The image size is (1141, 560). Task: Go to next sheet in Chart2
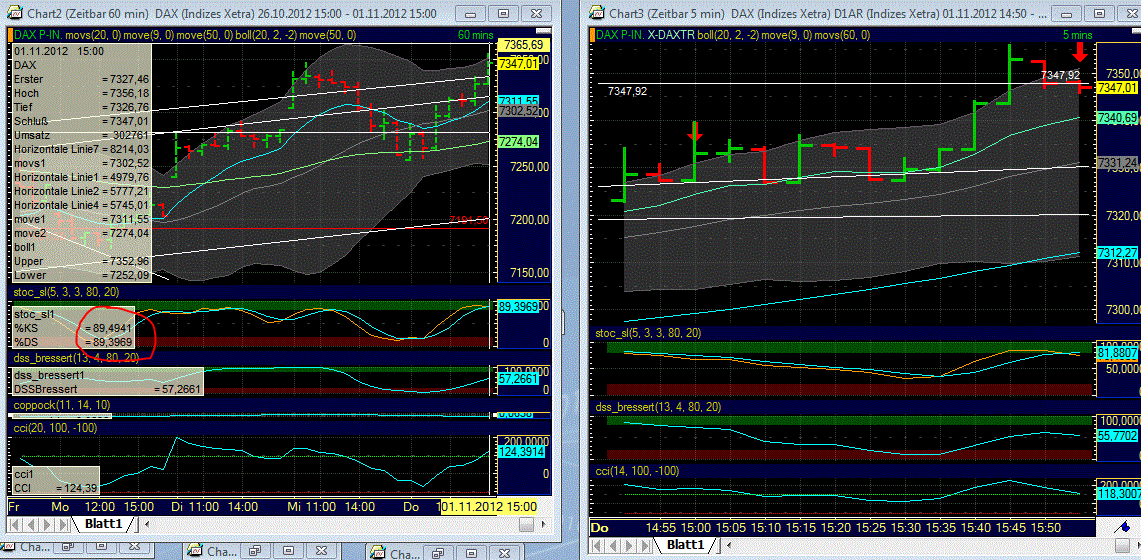click(47, 524)
